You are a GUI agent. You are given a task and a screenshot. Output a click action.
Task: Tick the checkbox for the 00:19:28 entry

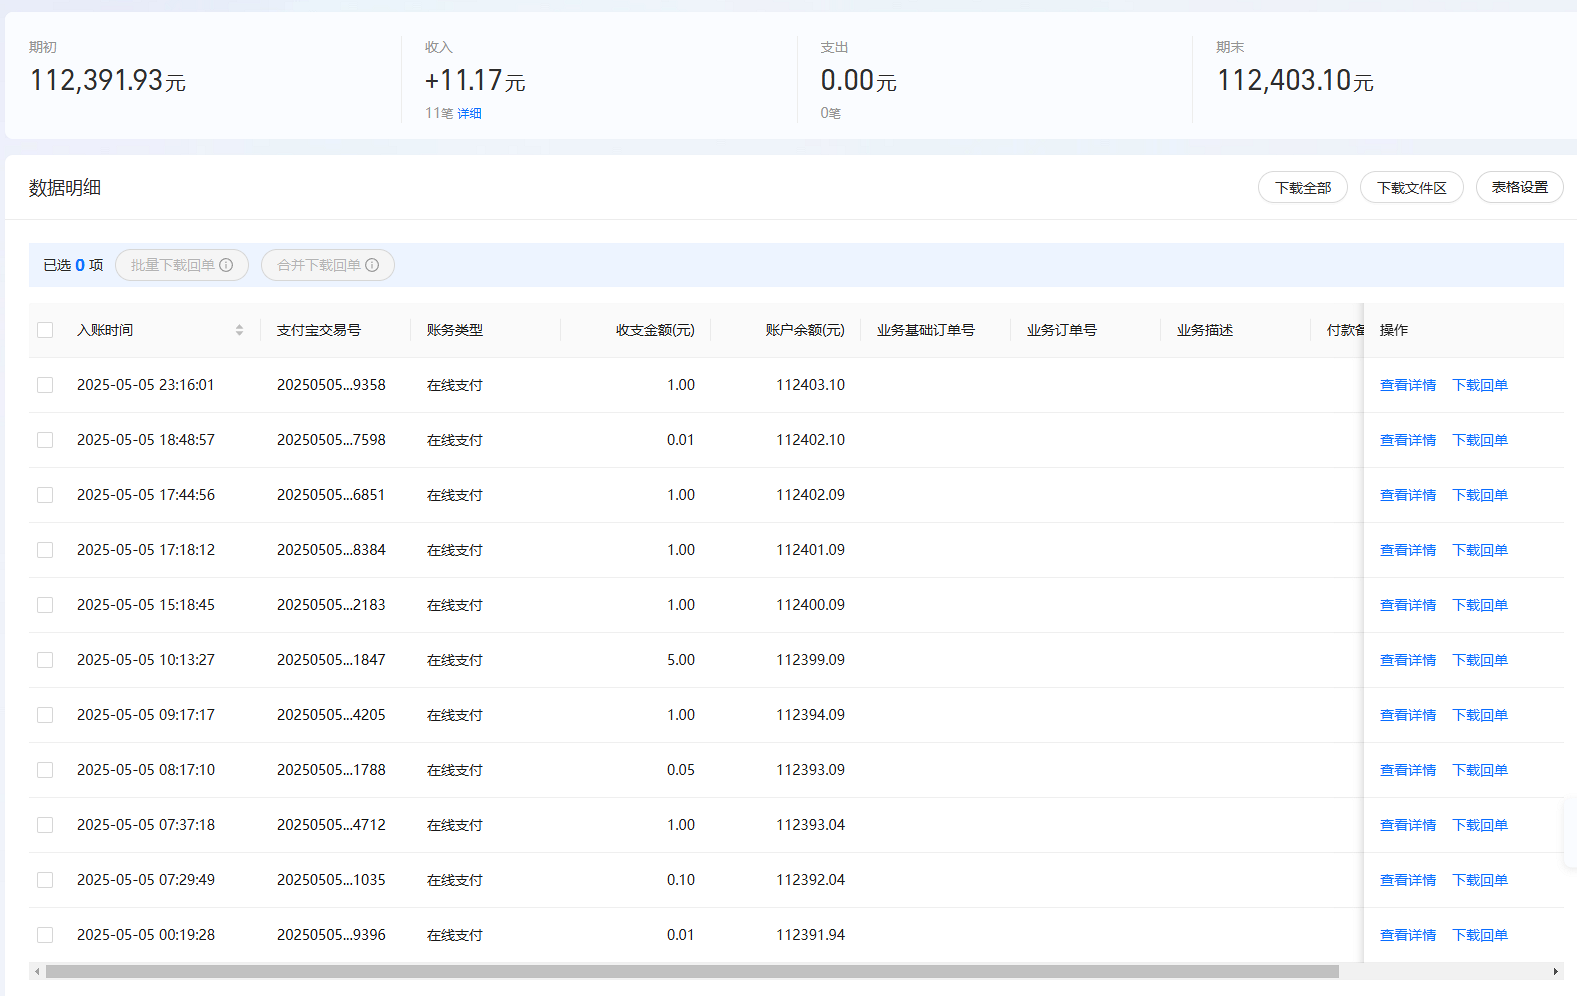coord(45,935)
